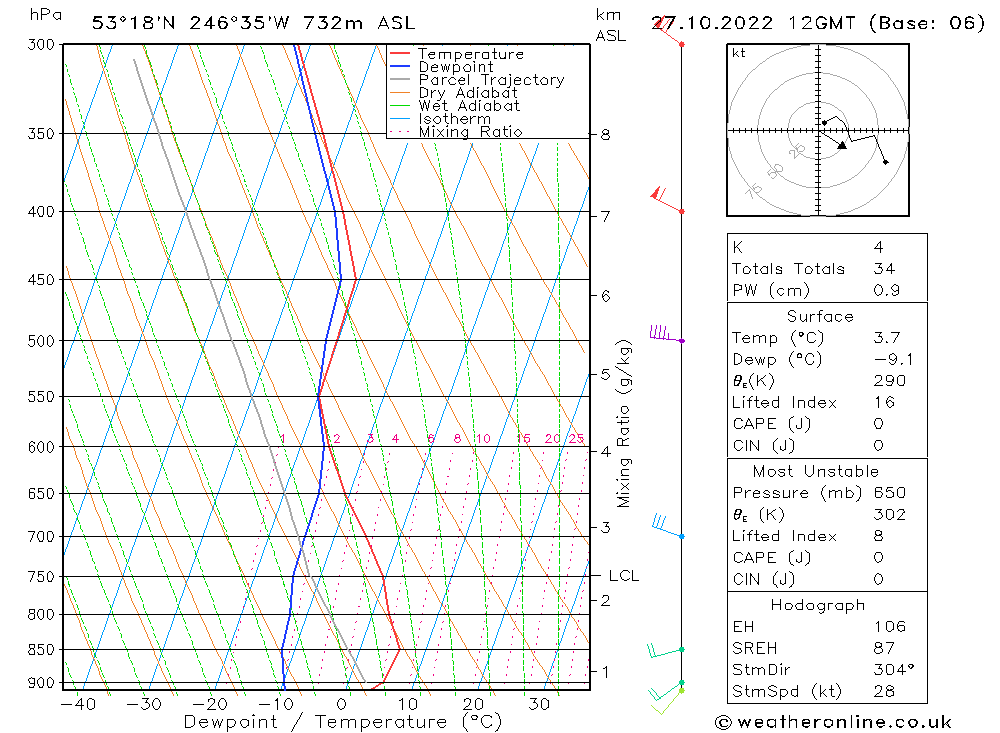This screenshot has height=733, width=1000.
Task: Click the blue Dewpoint legend line
Action: point(399,66)
